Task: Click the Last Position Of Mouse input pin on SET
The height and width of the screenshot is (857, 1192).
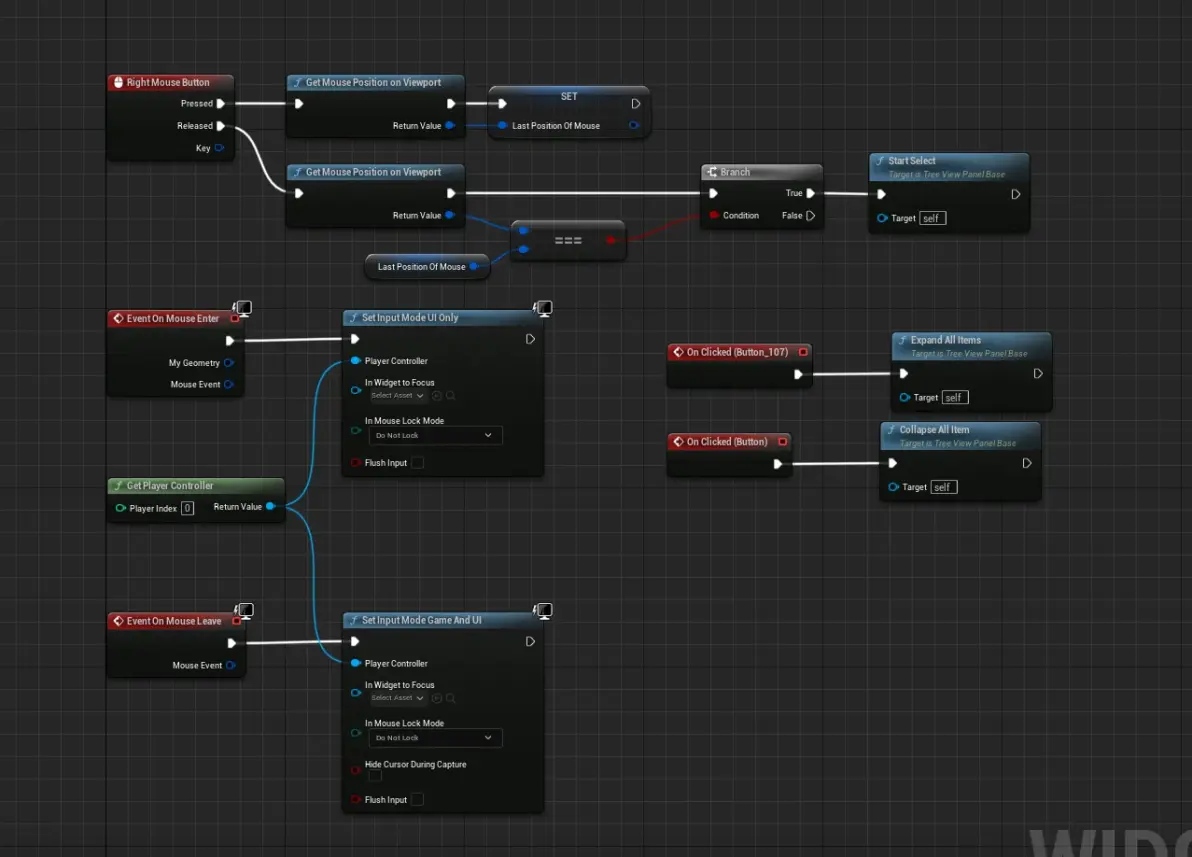Action: pos(502,125)
